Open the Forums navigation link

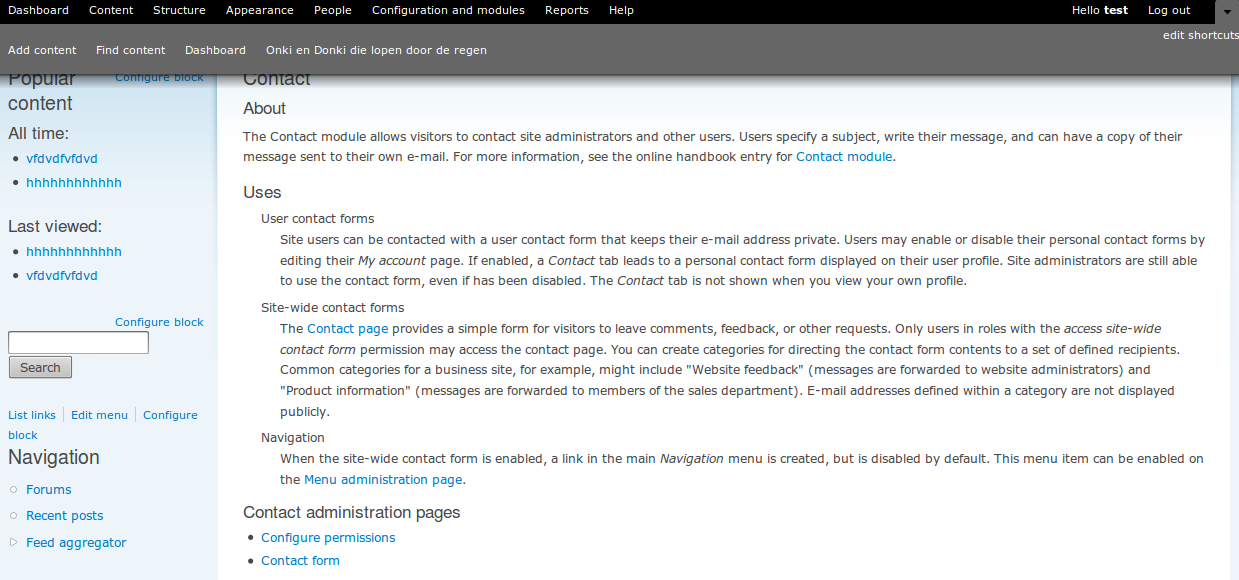[x=49, y=490]
